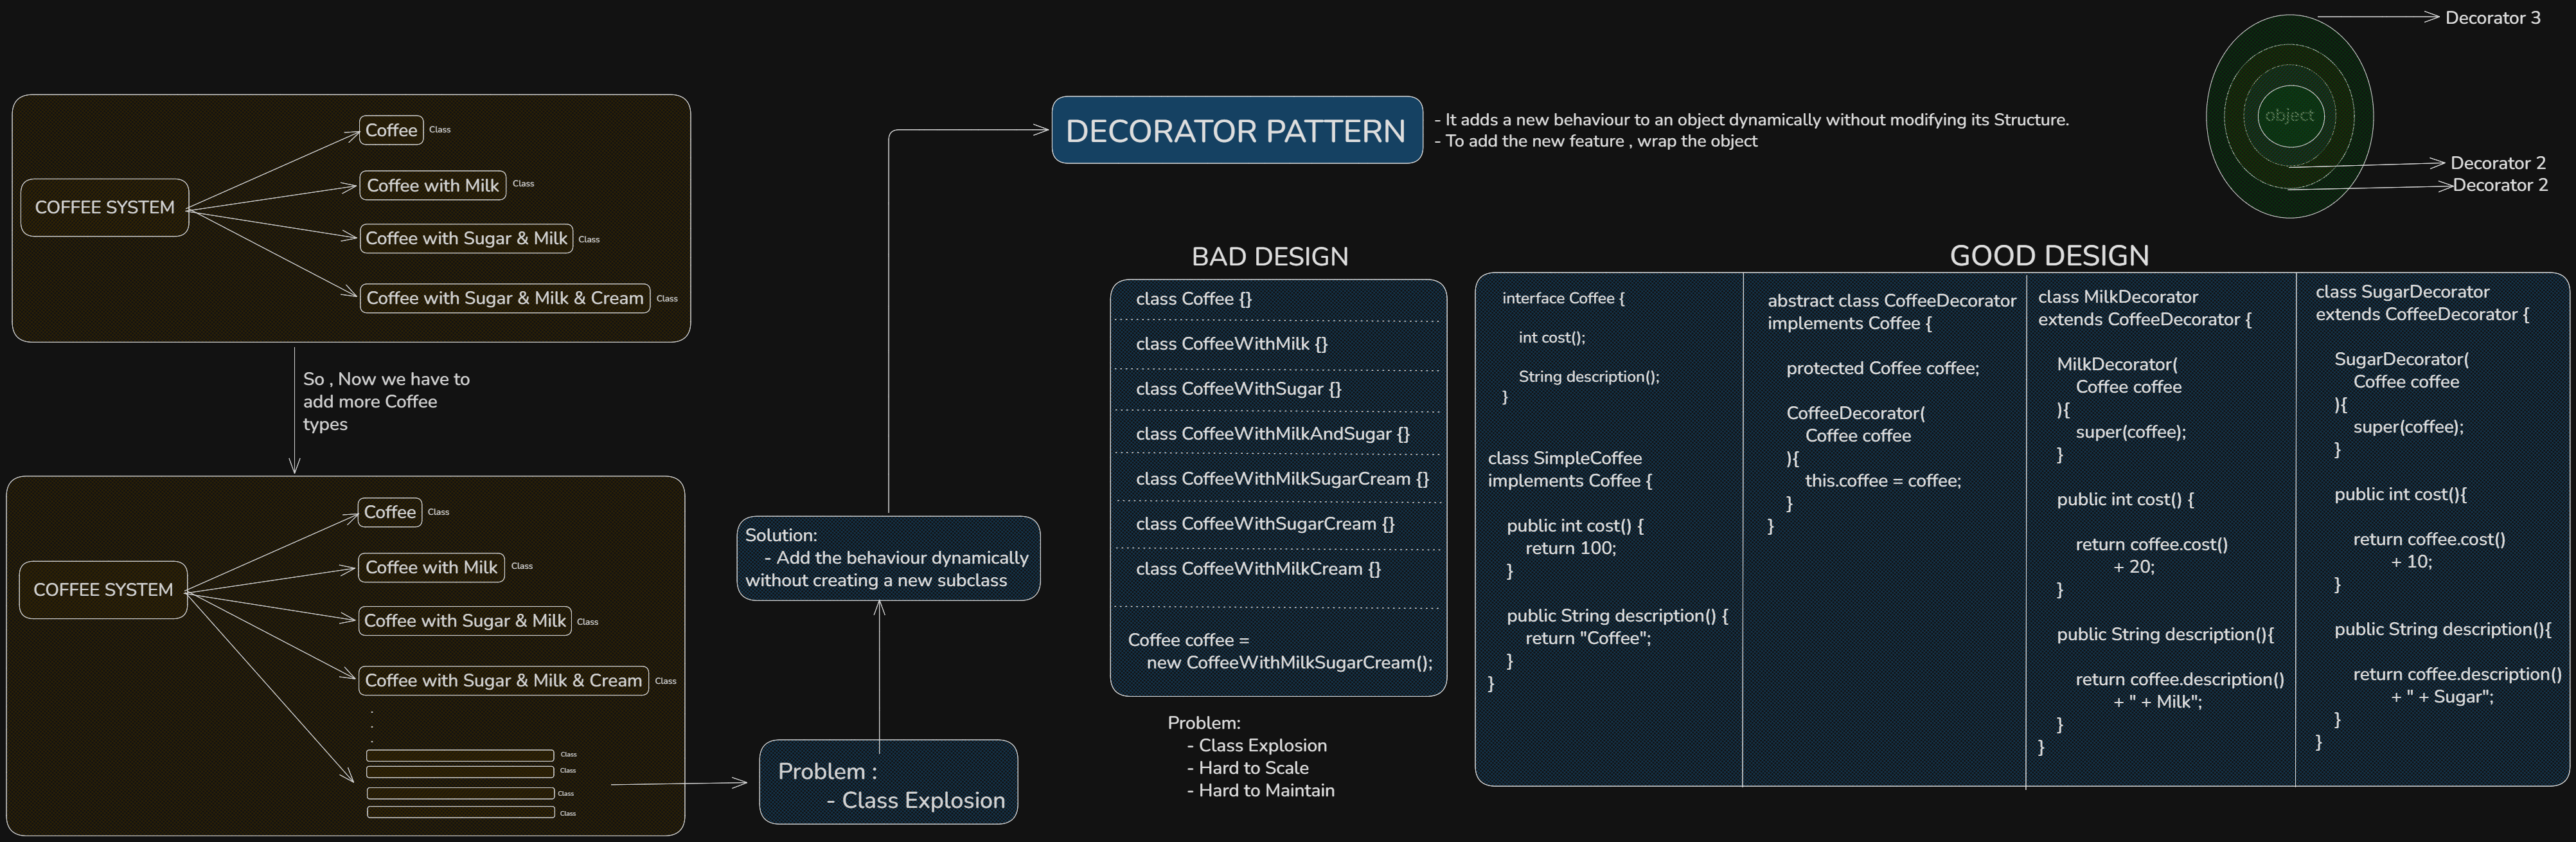The image size is (2576, 842).
Task: Select the 'new CoffeeWithMilkSugarCream();' line
Action: 1290,663
